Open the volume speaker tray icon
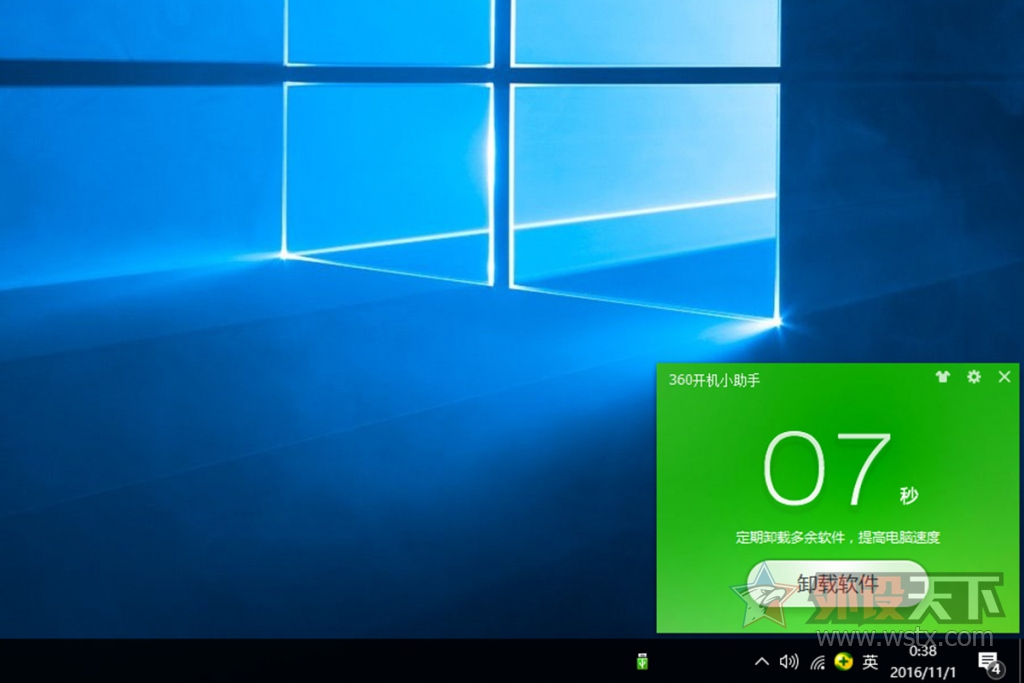 point(789,662)
